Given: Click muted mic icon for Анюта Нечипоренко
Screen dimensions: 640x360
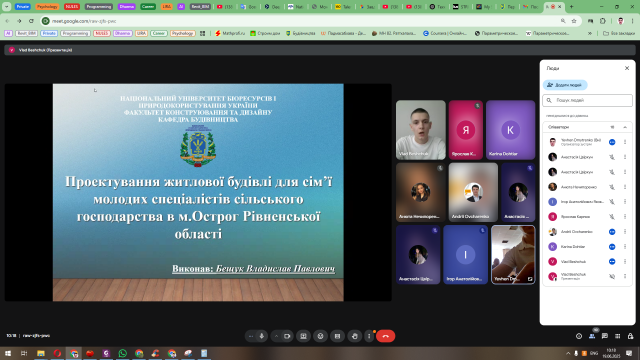Looking at the screenshot, I should (612, 187).
